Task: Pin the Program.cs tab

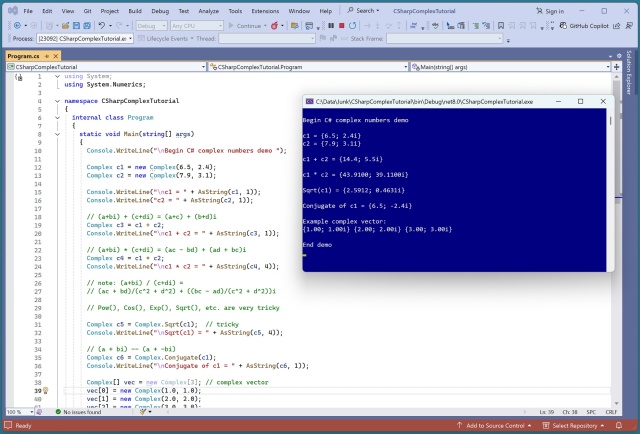Action: pyautogui.click(x=47, y=56)
